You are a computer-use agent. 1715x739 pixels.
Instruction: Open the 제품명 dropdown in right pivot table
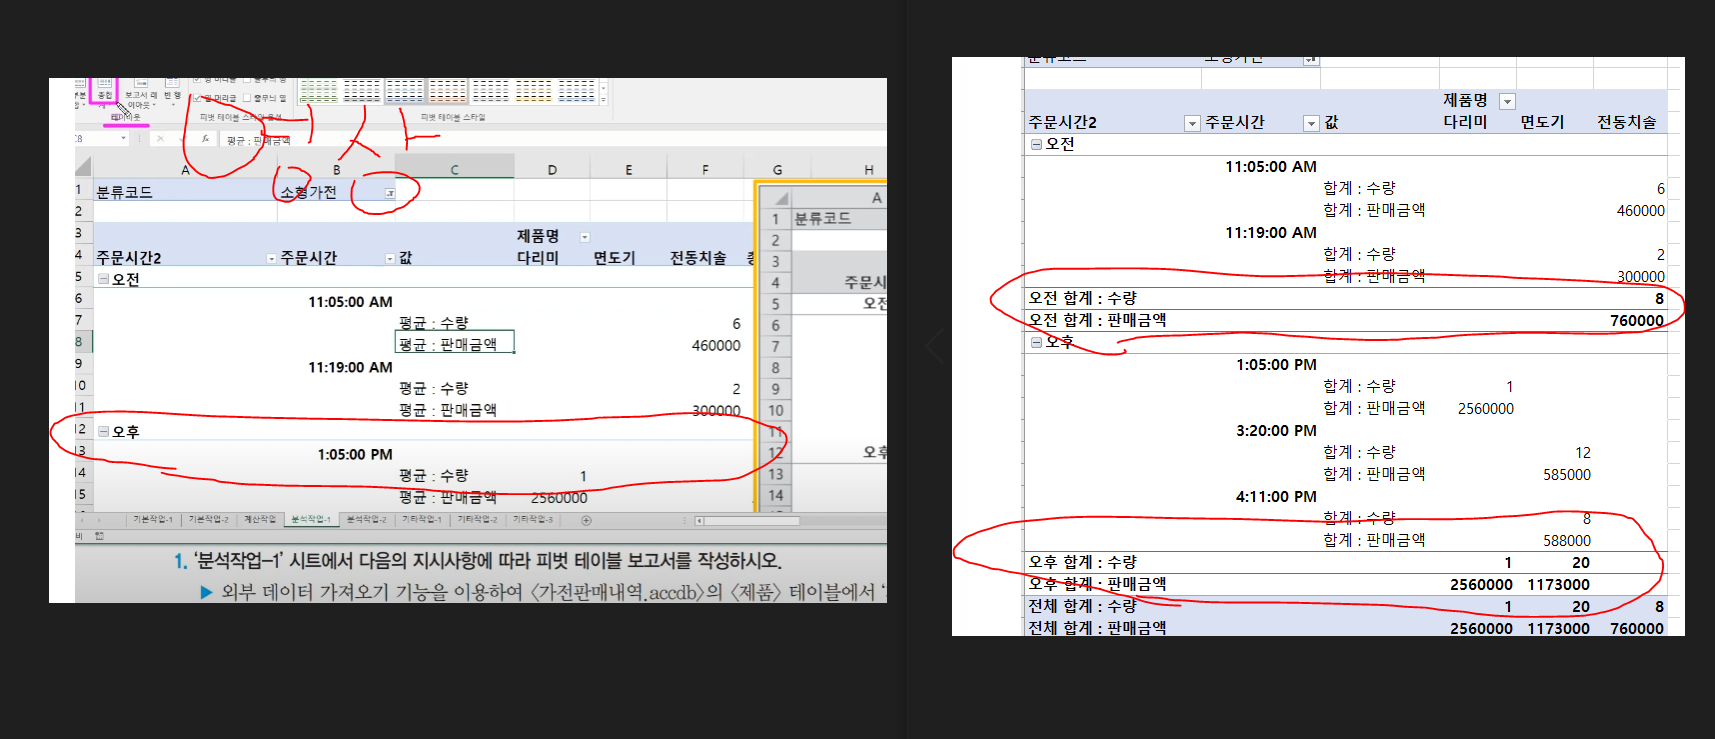[x=1507, y=101]
